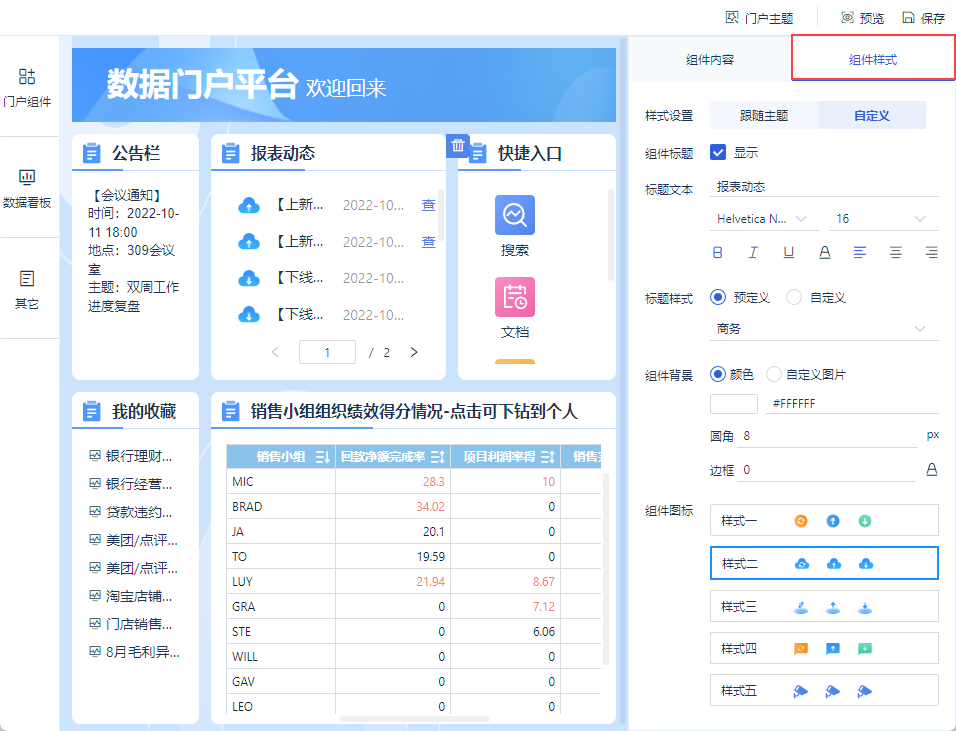Open the title font color picker
The width and height of the screenshot is (956, 731).
pos(824,252)
